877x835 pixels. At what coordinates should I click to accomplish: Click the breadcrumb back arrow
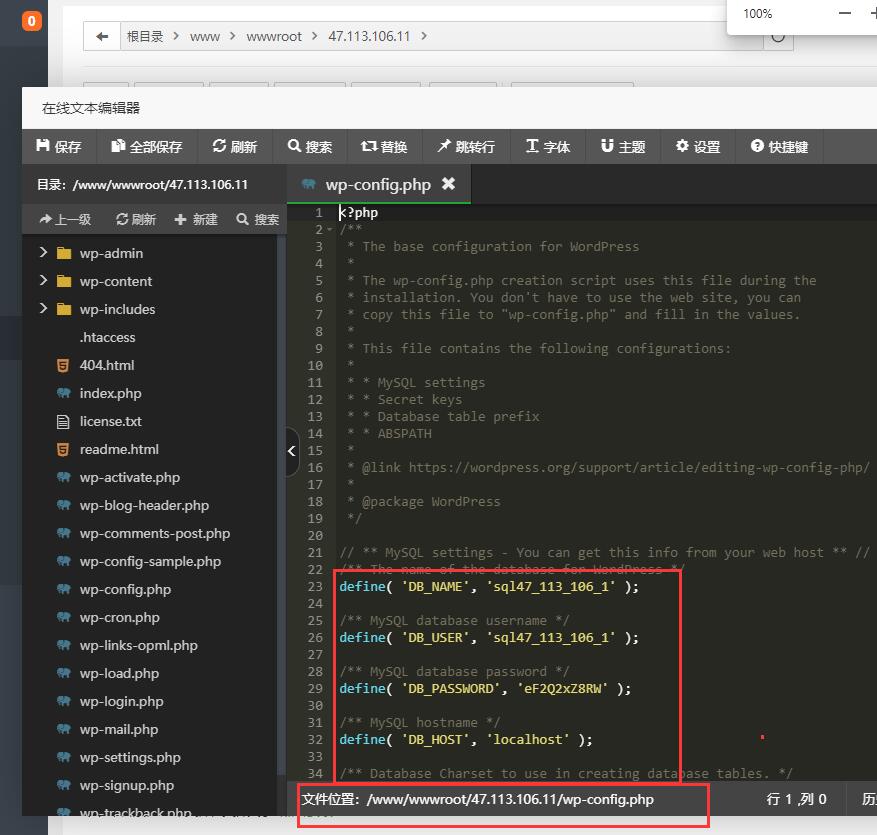point(102,36)
